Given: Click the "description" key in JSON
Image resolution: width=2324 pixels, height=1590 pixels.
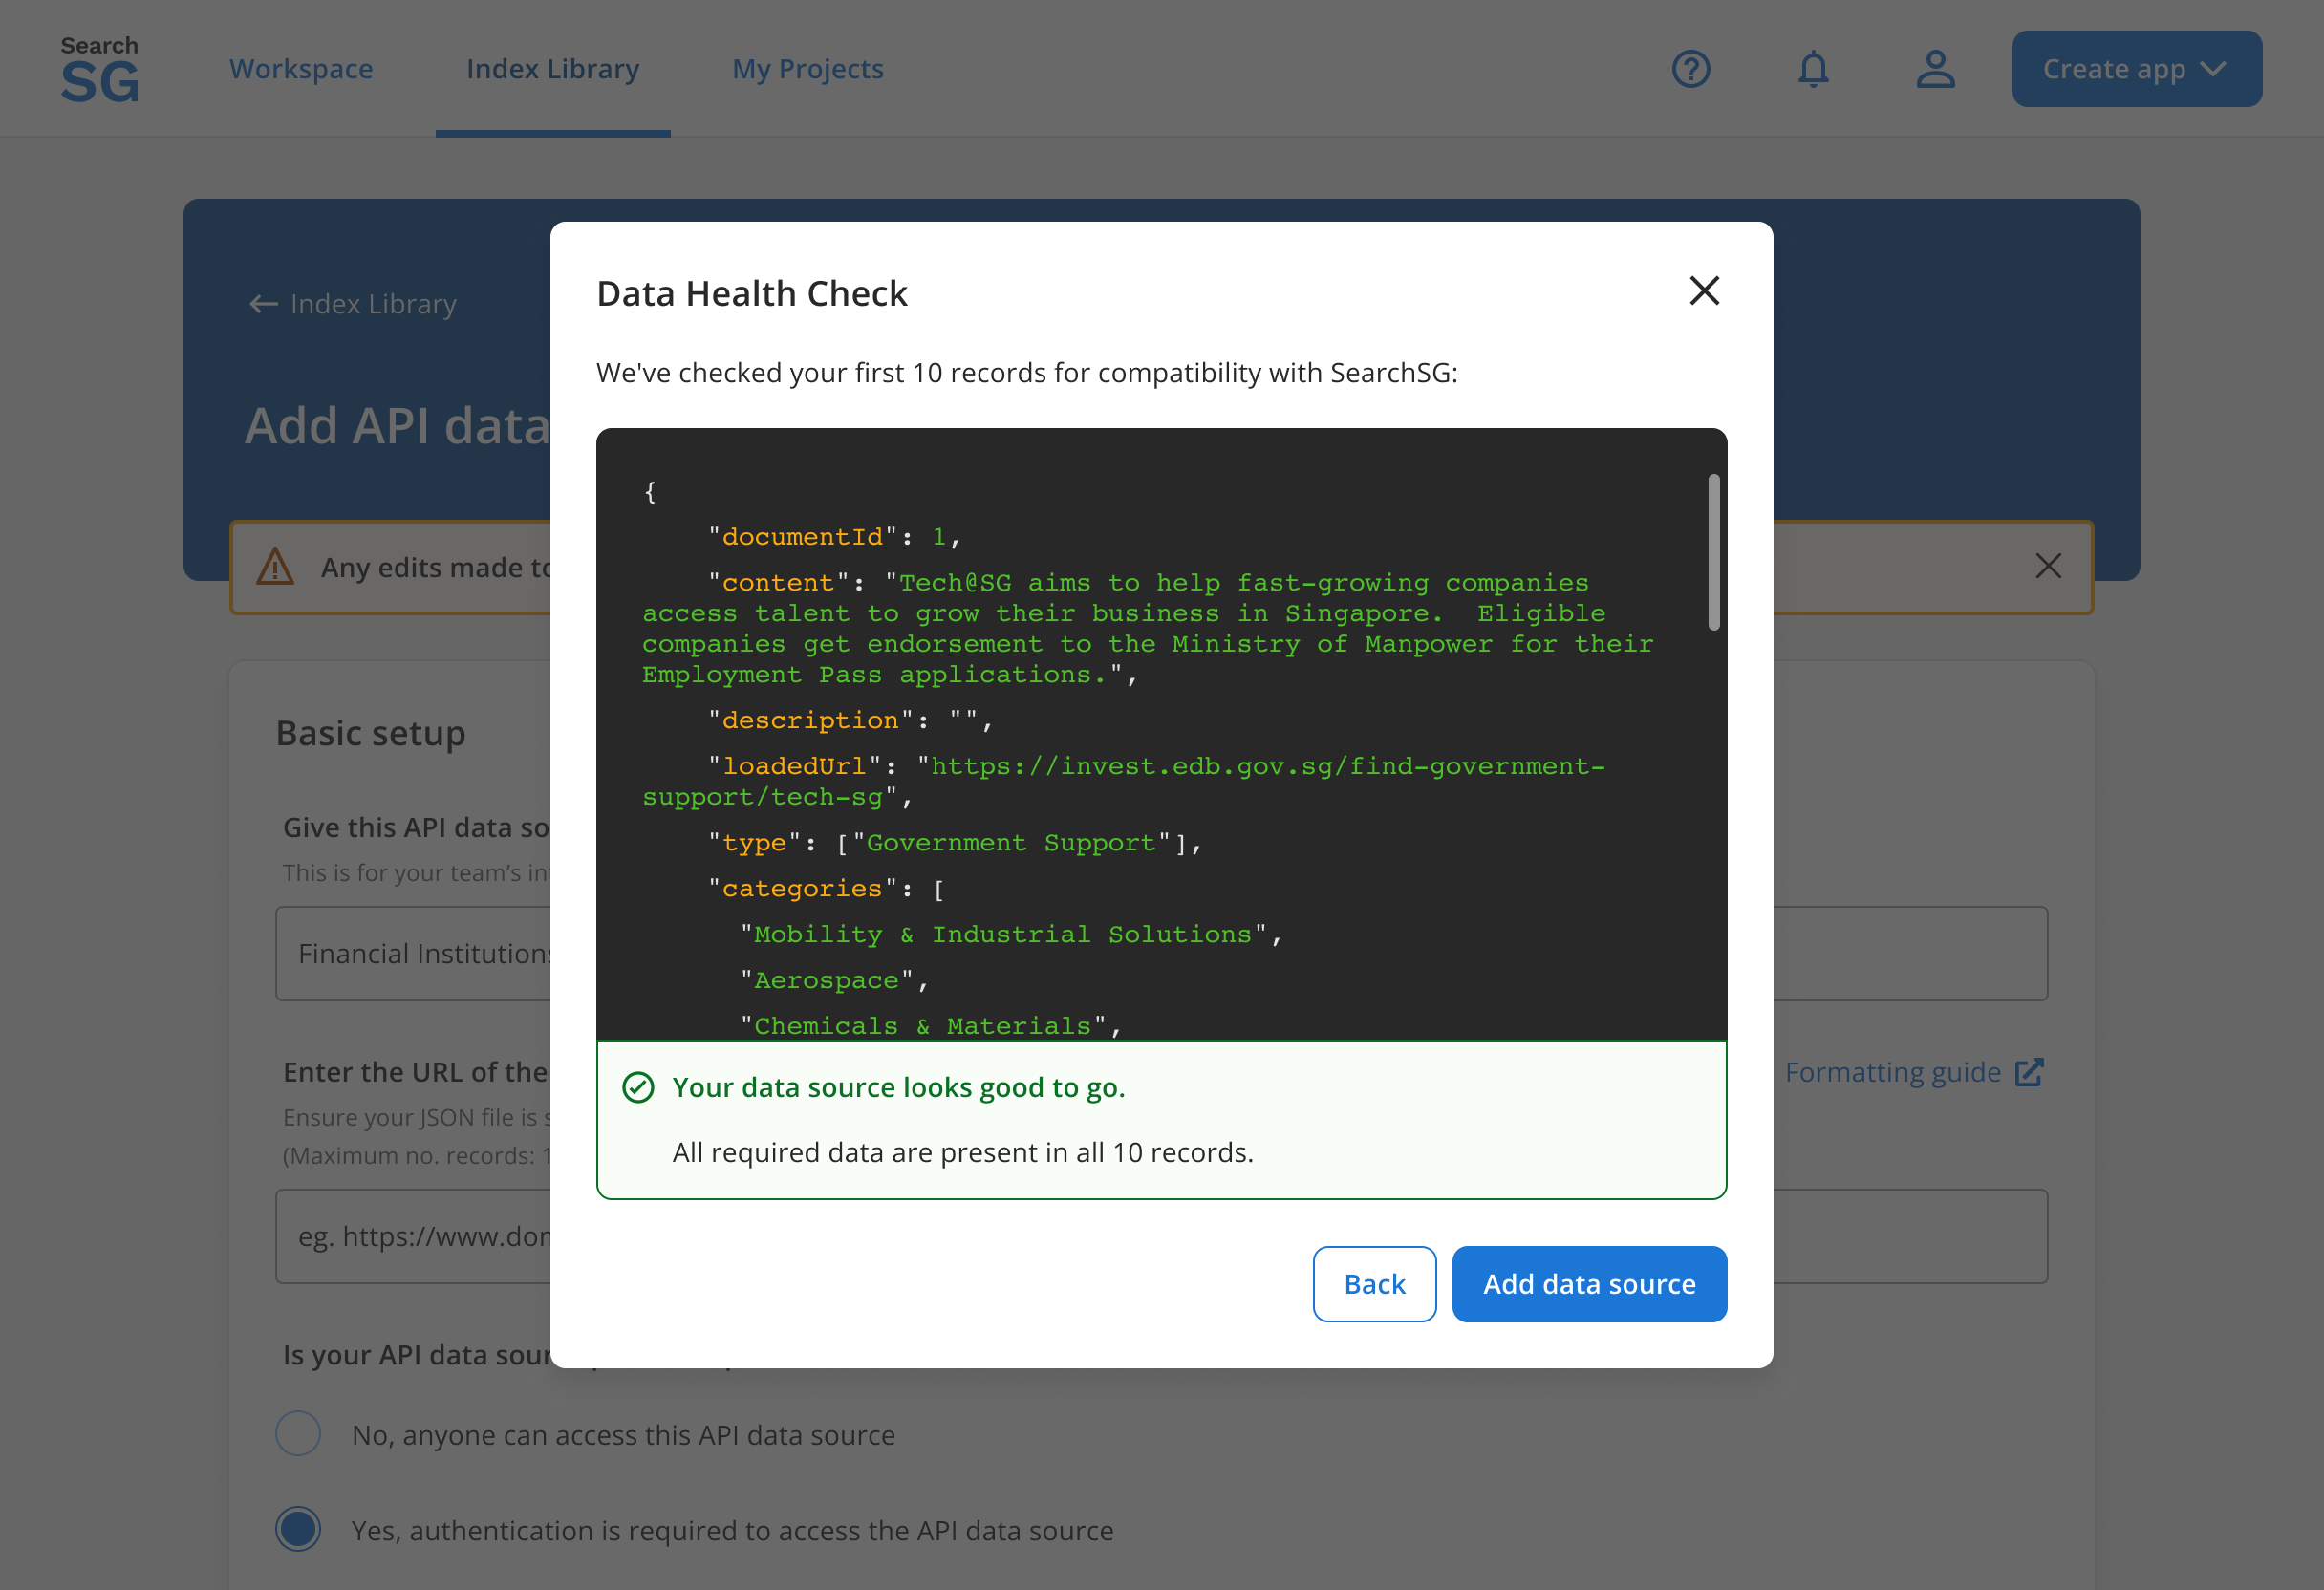Looking at the screenshot, I should (x=810, y=720).
